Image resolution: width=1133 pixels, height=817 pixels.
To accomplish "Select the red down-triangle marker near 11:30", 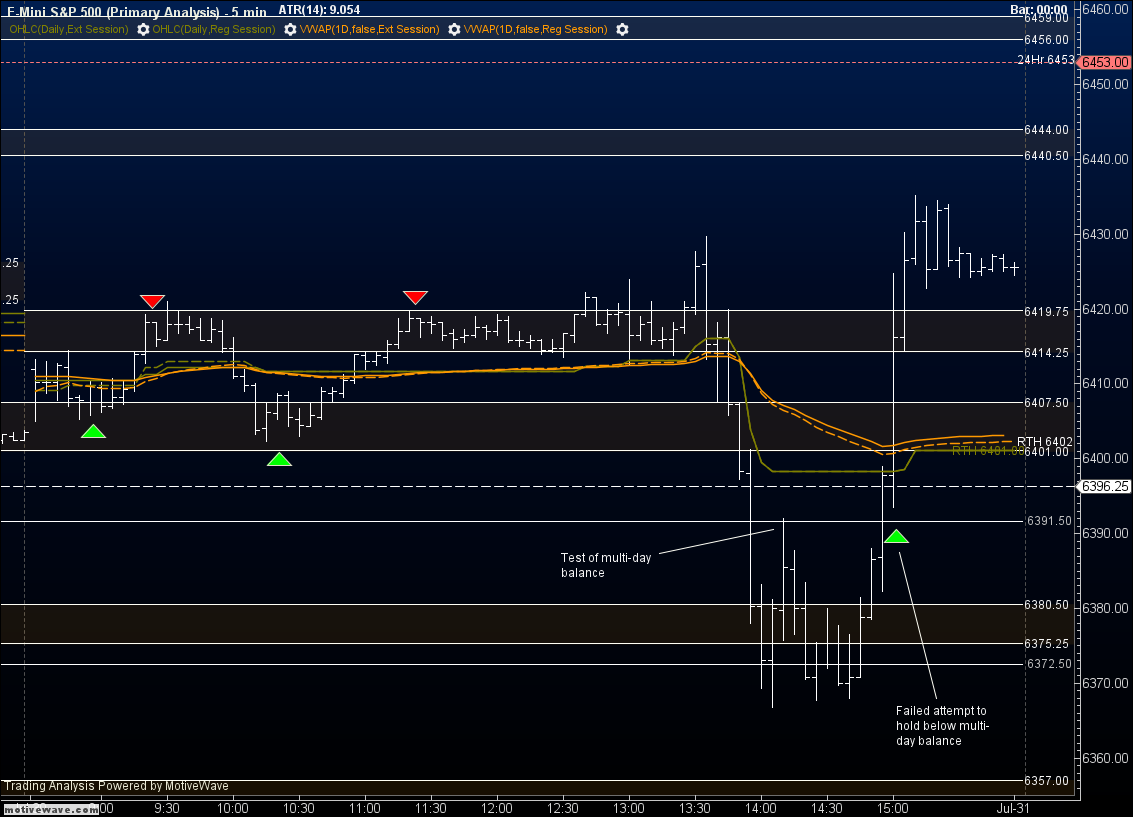I will pos(415,297).
